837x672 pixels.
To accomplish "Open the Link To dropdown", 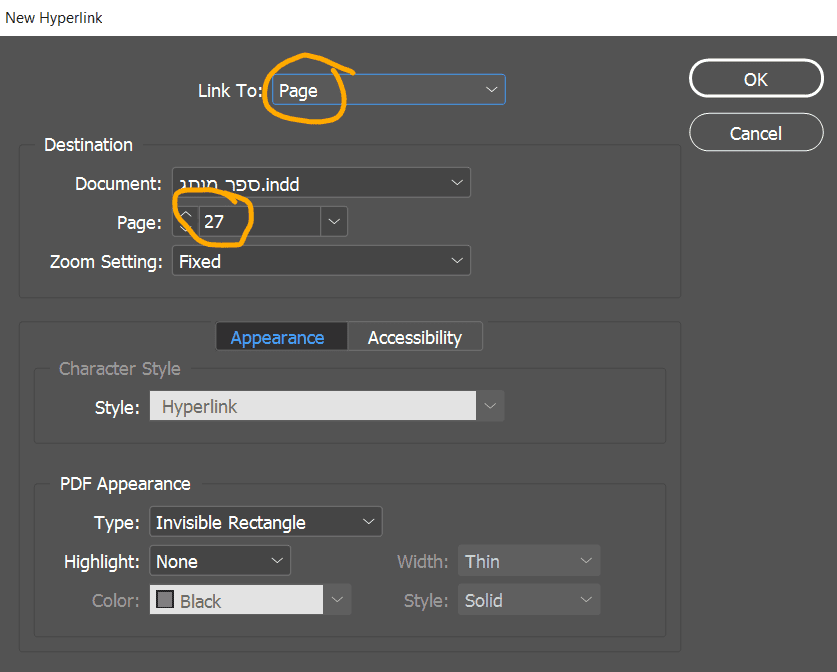I will (x=388, y=90).
